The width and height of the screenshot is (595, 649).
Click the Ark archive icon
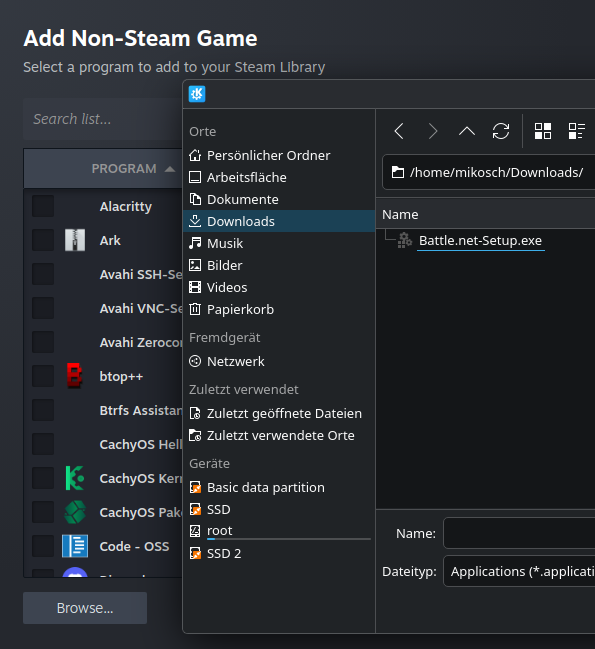point(75,240)
